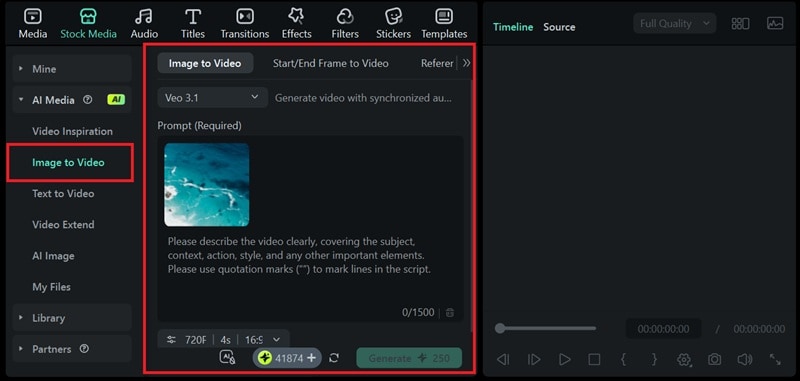800x381 pixels.
Task: Enter fullscreen preview with expand icon
Action: point(775,360)
